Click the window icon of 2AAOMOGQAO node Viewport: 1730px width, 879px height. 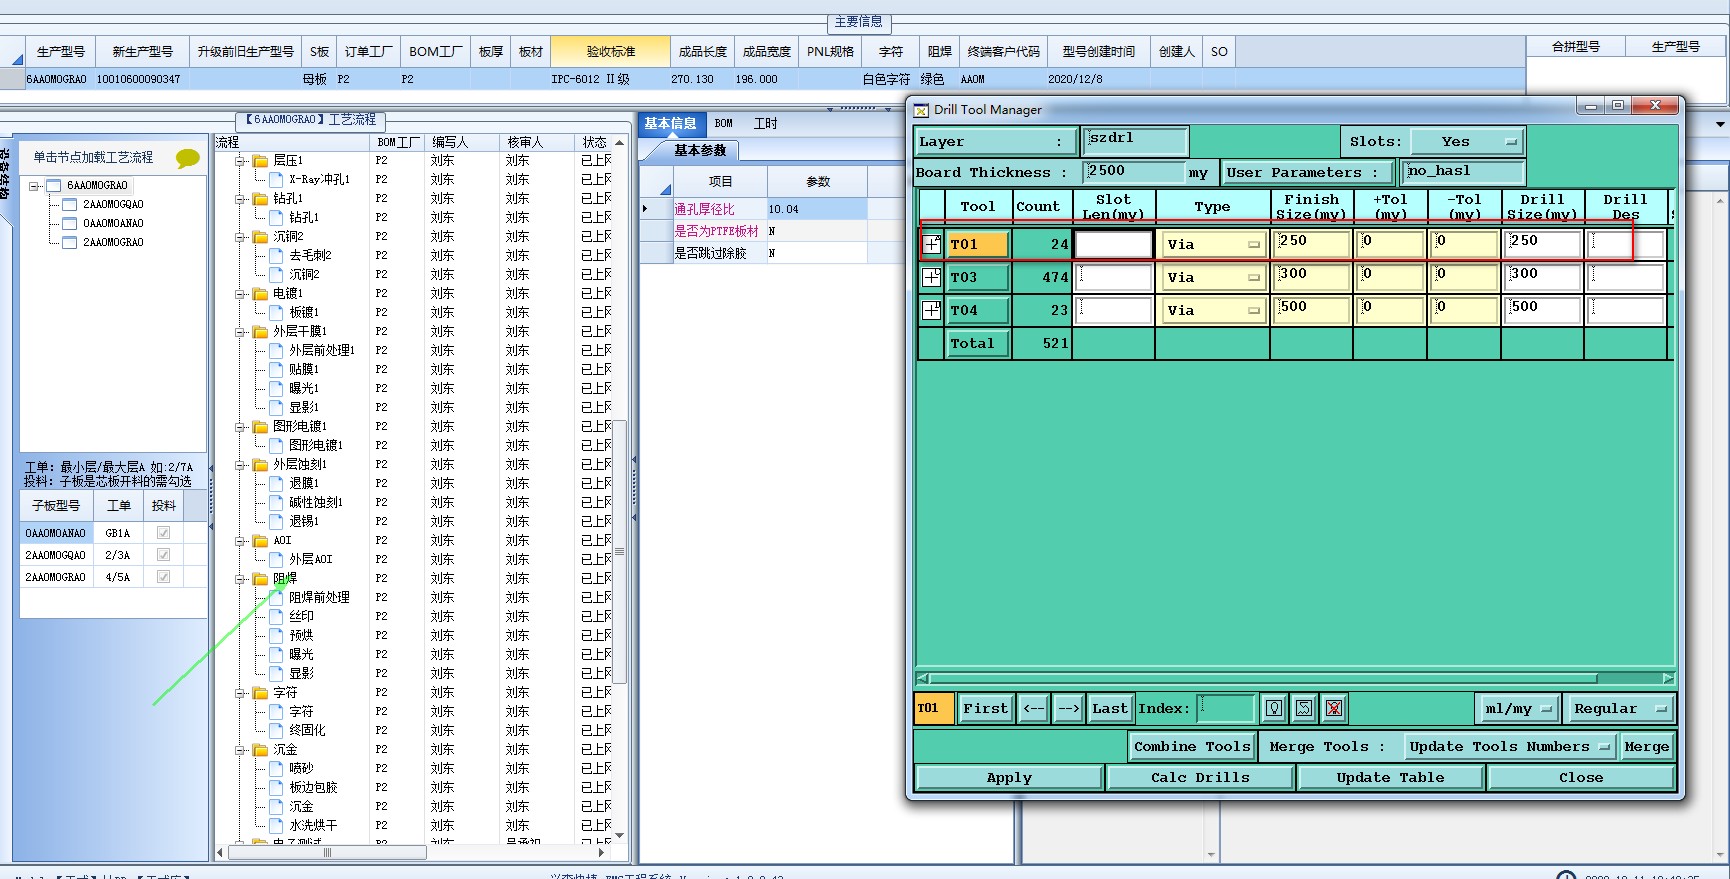tap(70, 205)
